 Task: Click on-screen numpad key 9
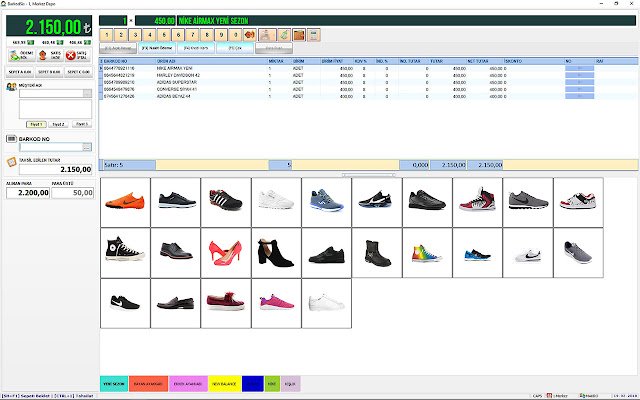(221, 35)
